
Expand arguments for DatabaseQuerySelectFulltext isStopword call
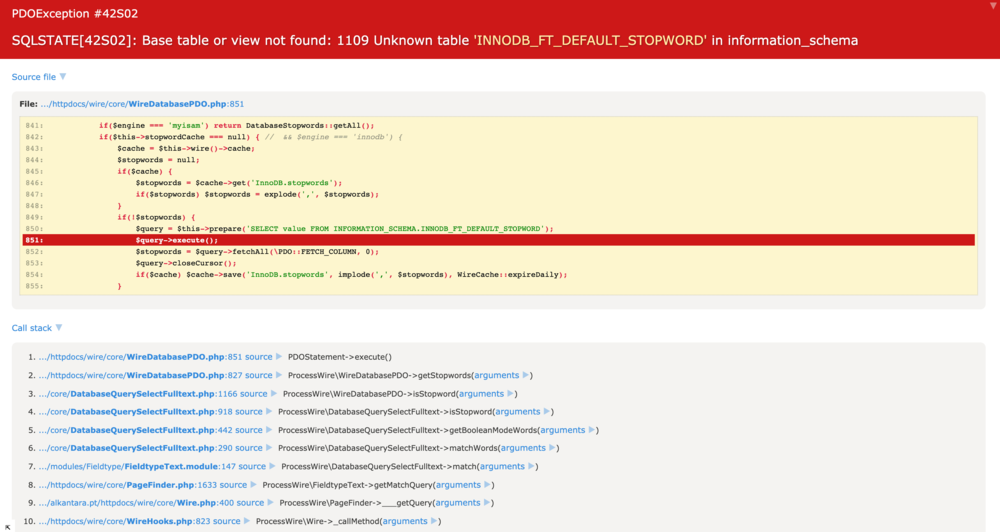point(518,412)
